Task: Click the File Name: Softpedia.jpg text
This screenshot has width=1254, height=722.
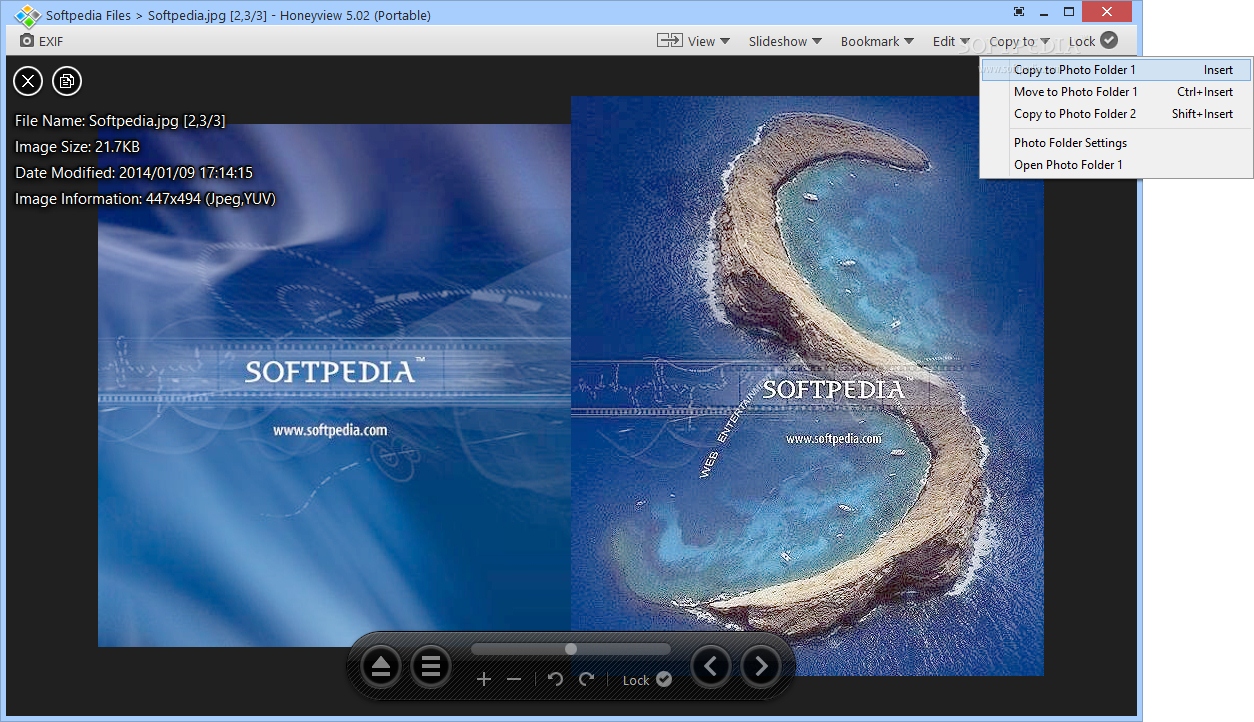Action: point(120,121)
